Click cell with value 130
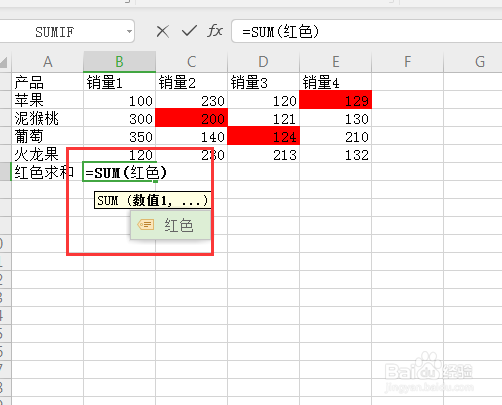502x405 pixels. click(335, 118)
